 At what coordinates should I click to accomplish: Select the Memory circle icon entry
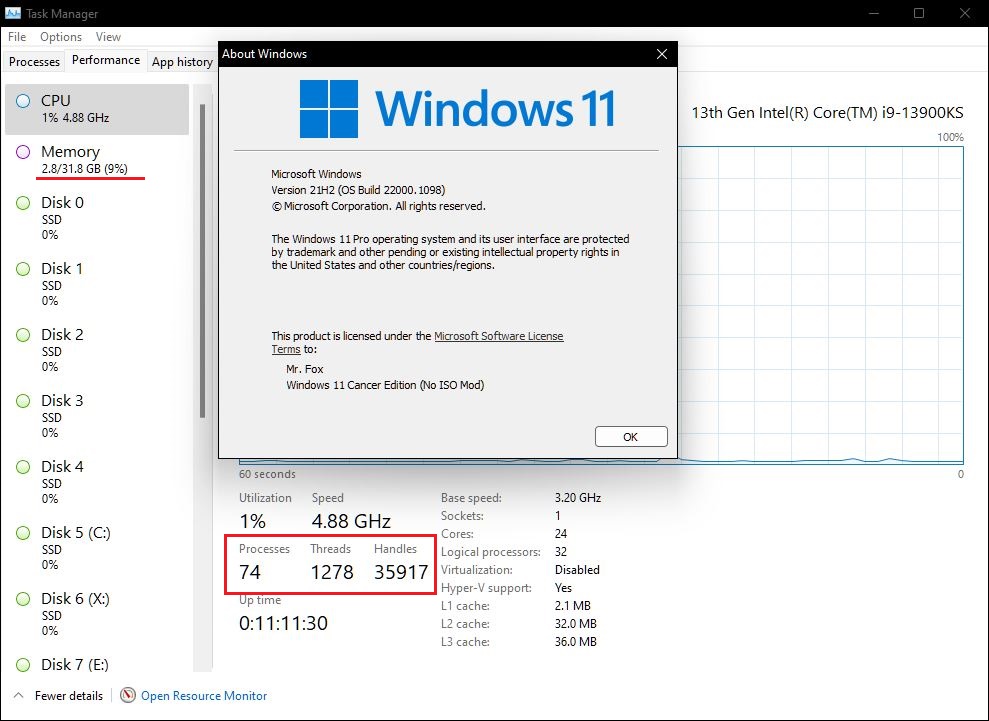(23, 152)
